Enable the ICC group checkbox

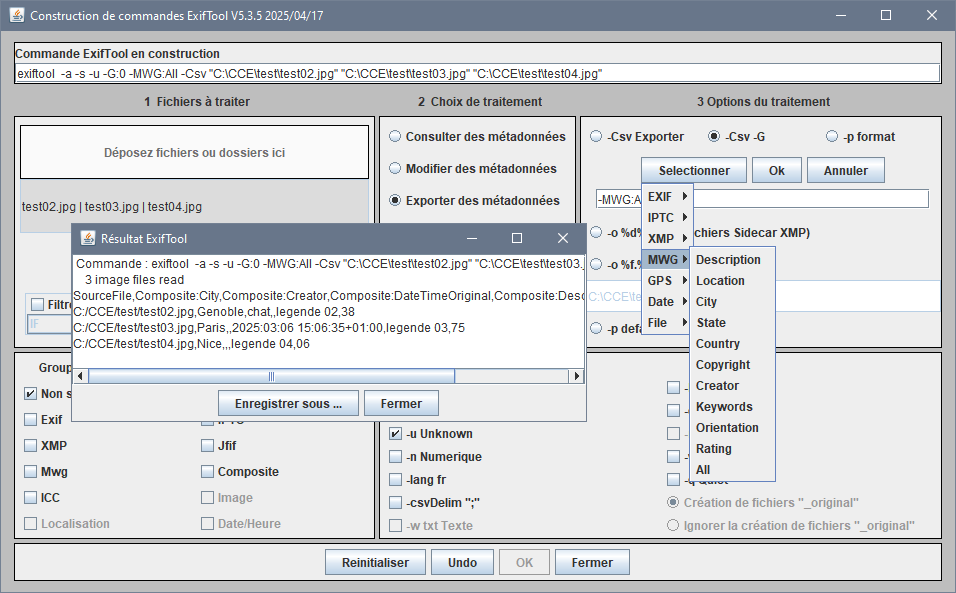[30, 497]
